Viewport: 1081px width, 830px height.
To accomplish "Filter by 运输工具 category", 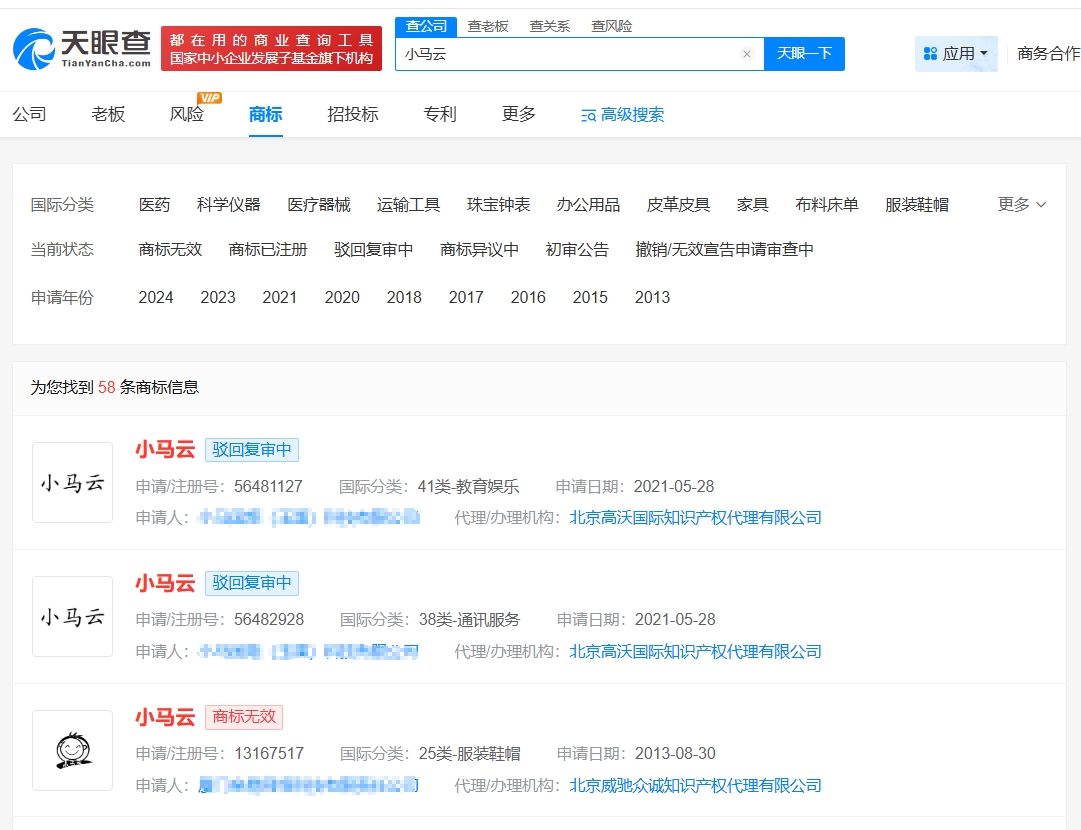I will 408,205.
